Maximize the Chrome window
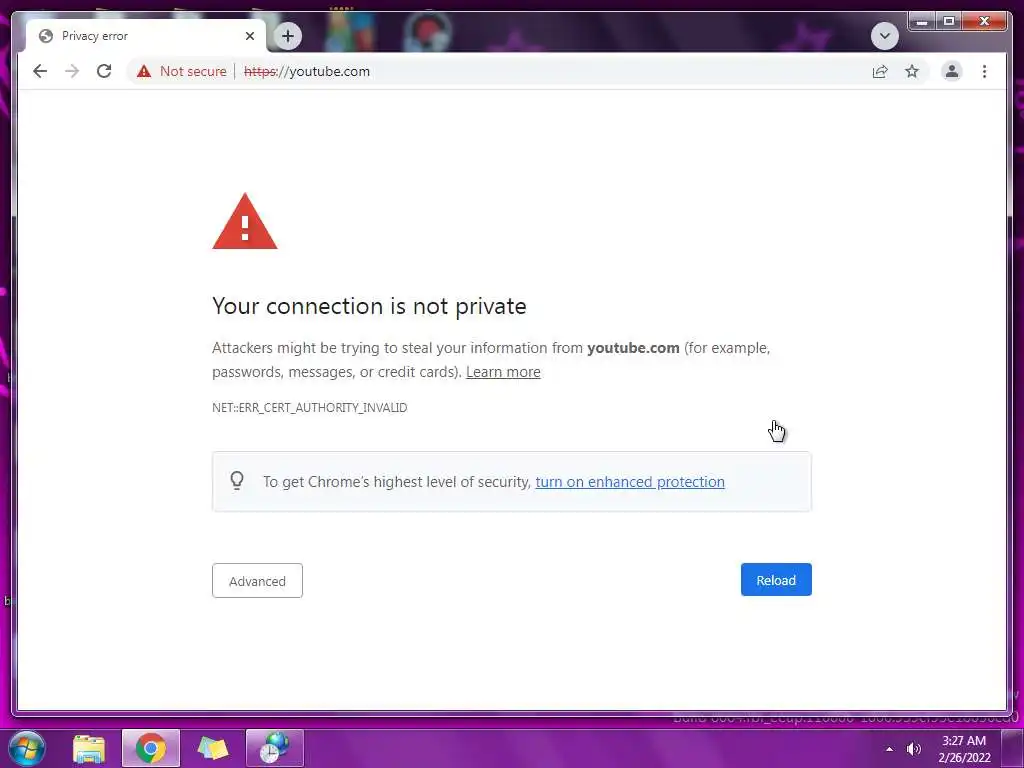This screenshot has width=1024, height=768. tap(949, 22)
